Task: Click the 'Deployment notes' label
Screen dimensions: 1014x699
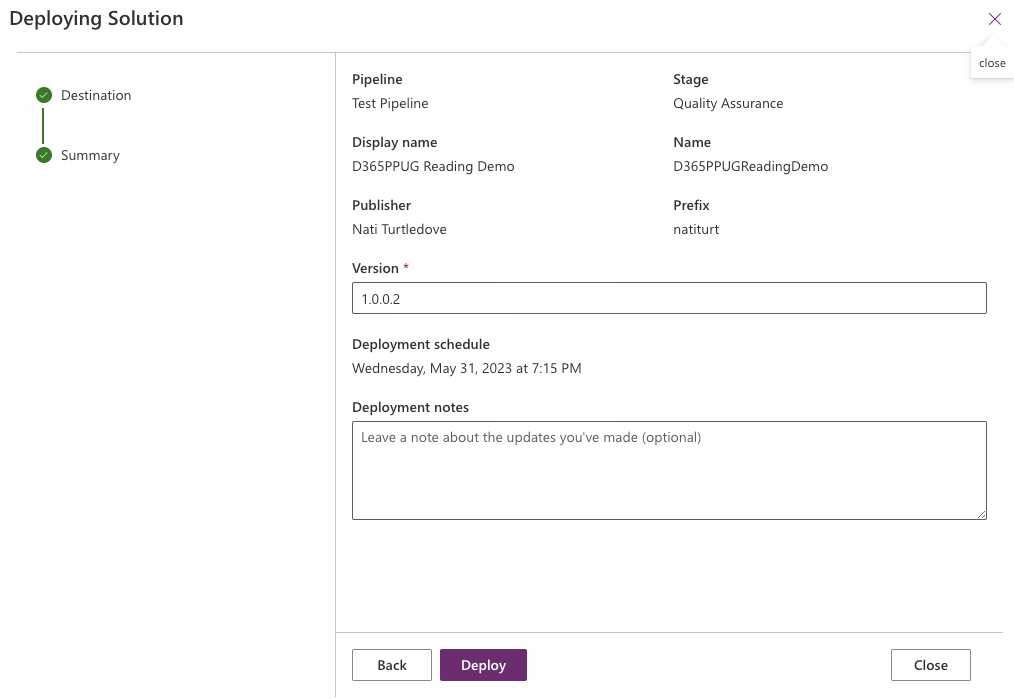Action: point(411,407)
